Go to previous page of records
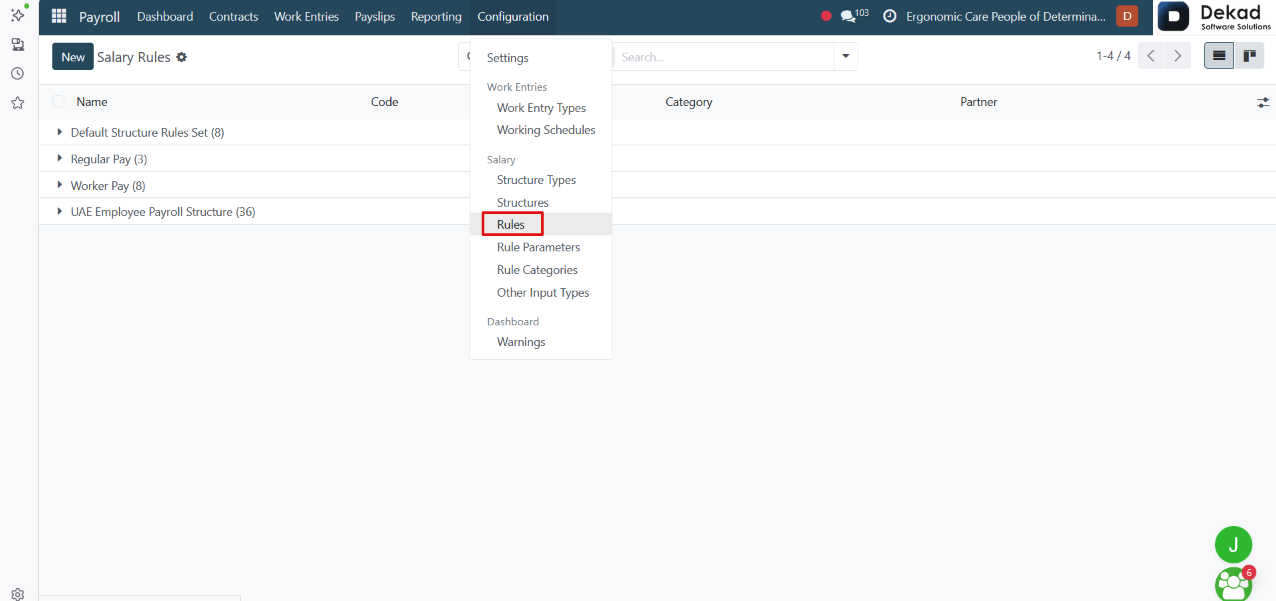This screenshot has height=601, width=1276. [1151, 56]
